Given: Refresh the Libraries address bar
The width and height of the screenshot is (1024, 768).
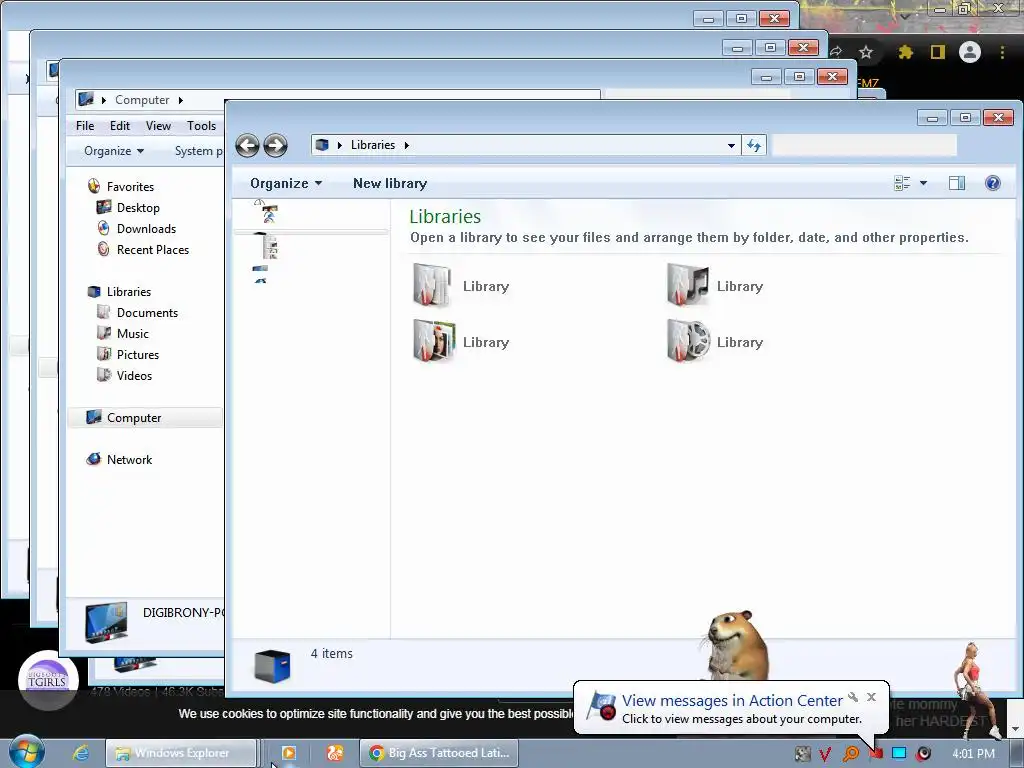Looking at the screenshot, I should click(754, 145).
